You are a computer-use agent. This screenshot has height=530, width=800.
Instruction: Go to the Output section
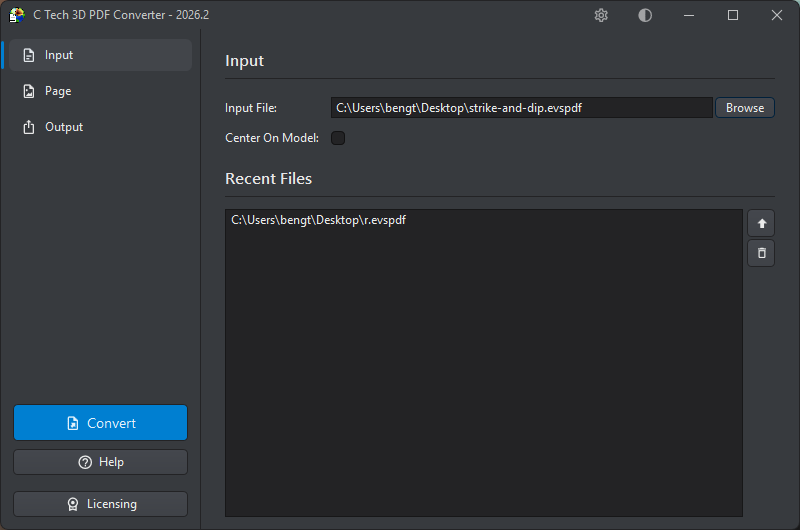[101, 127]
